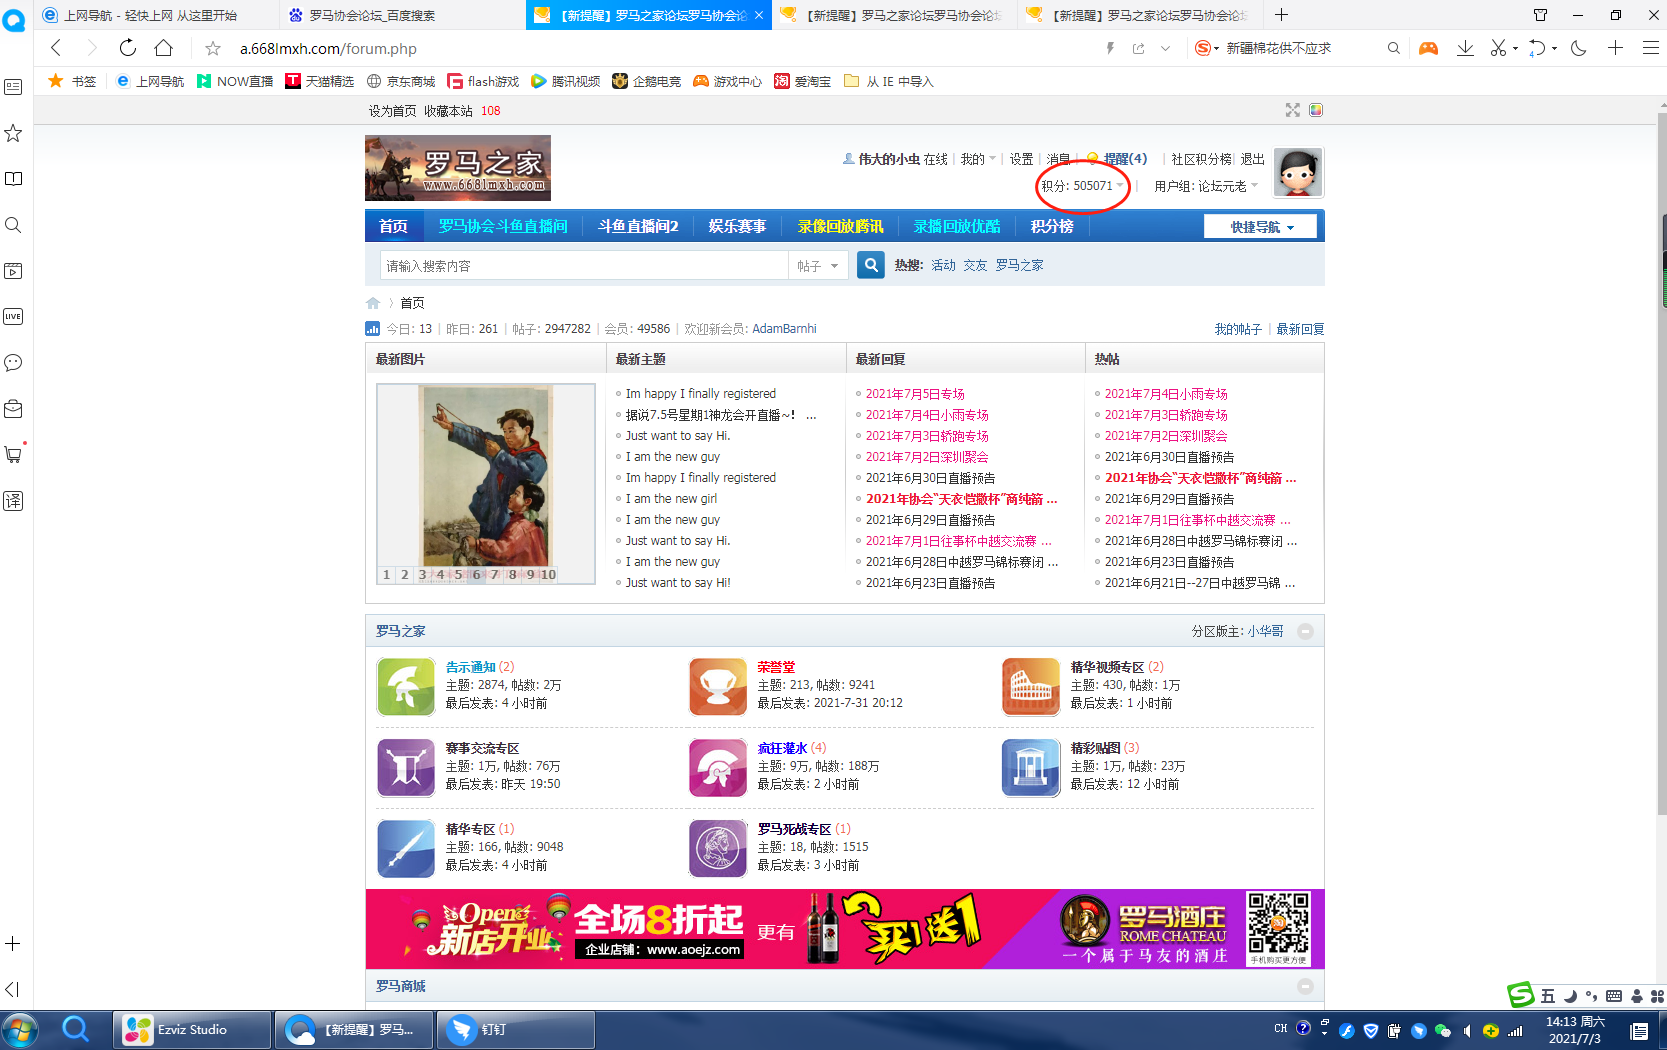
Task: Open the translate icon in the left sidebar
Action: 14,501
